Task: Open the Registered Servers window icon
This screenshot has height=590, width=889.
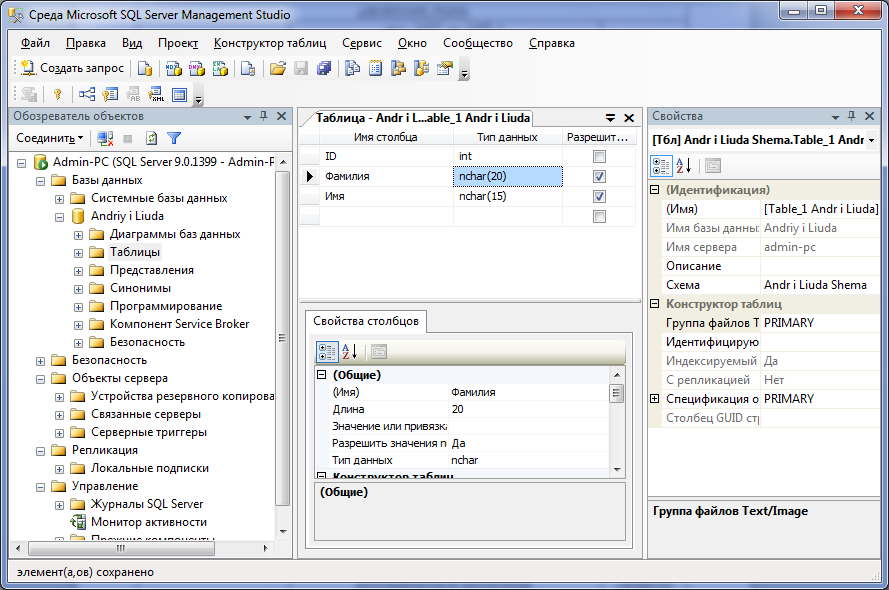Action: (352, 69)
